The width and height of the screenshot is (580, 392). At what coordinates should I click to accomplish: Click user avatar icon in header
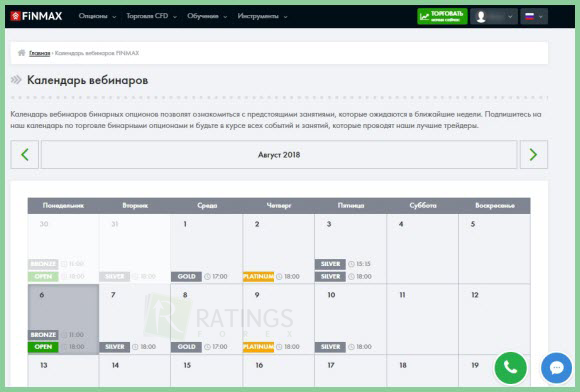tap(481, 17)
